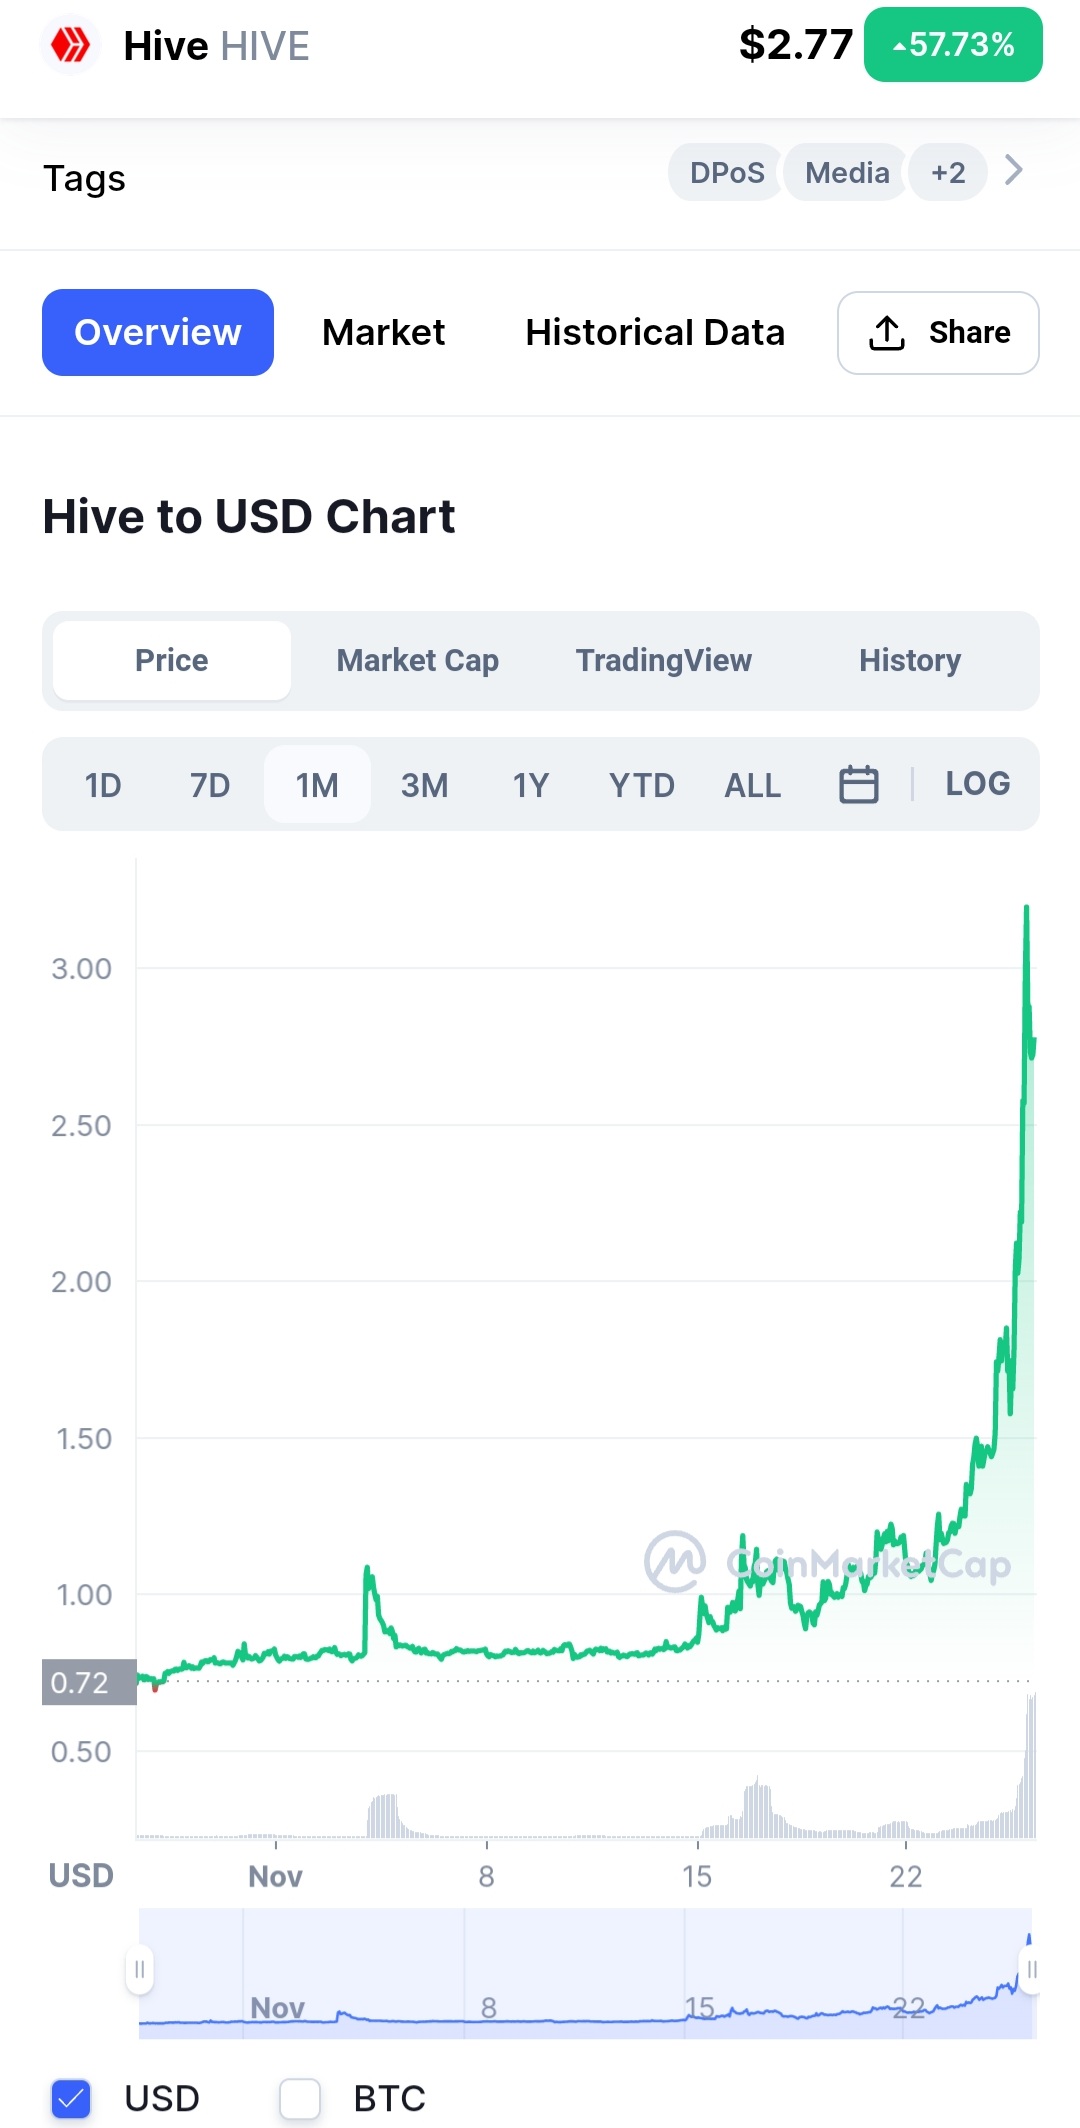Enable the USD currency checkbox

pos(71,2098)
